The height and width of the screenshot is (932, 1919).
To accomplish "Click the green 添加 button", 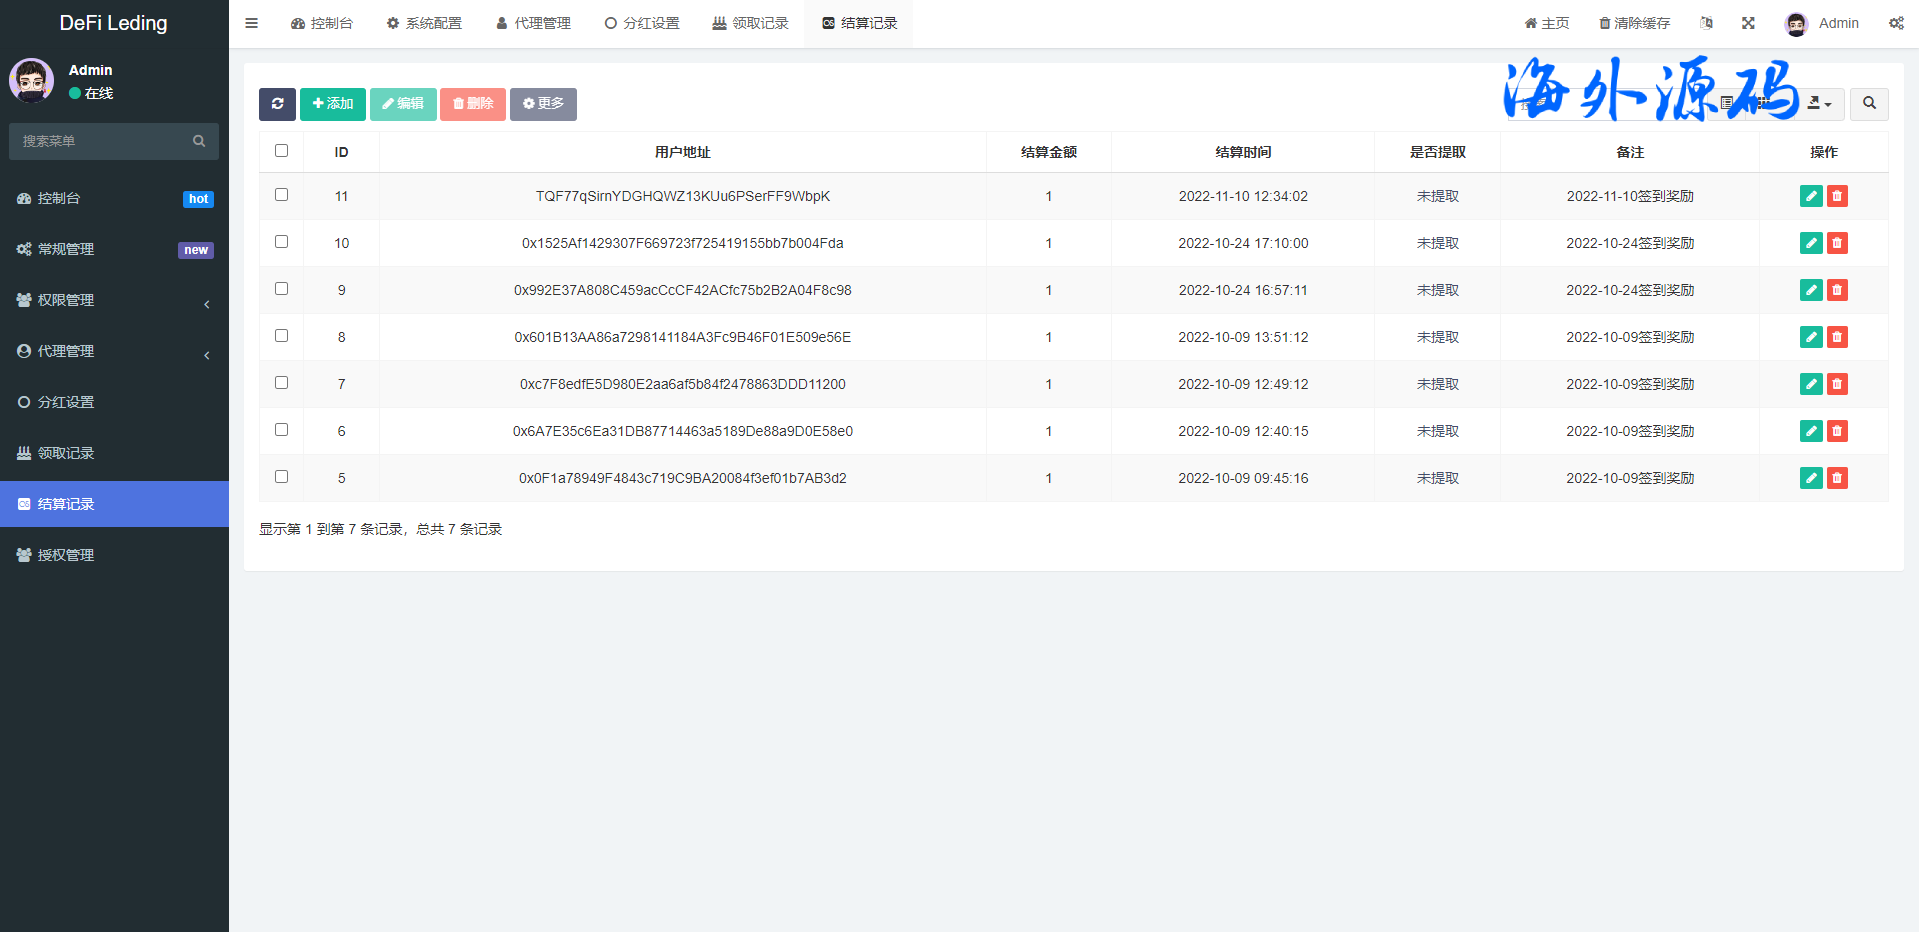I will (x=332, y=104).
